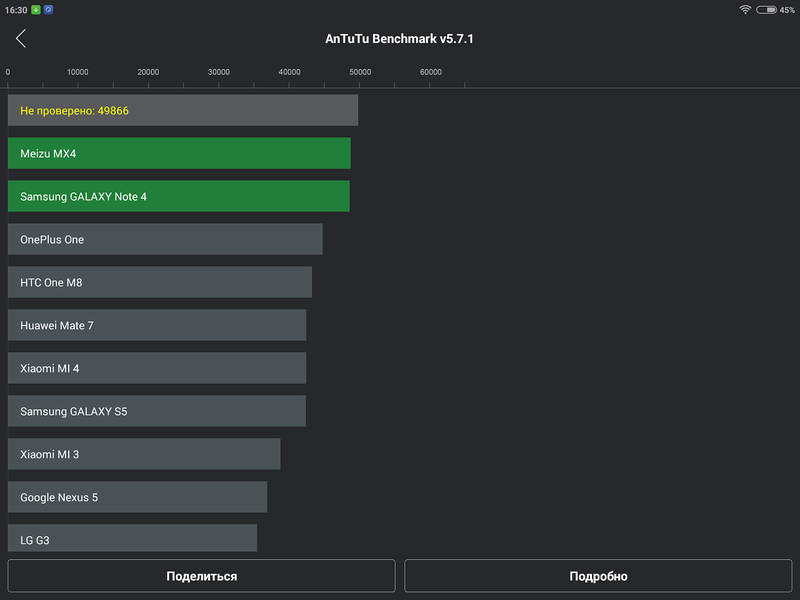Click the 0 axis label
The width and height of the screenshot is (800, 600).
coord(8,72)
